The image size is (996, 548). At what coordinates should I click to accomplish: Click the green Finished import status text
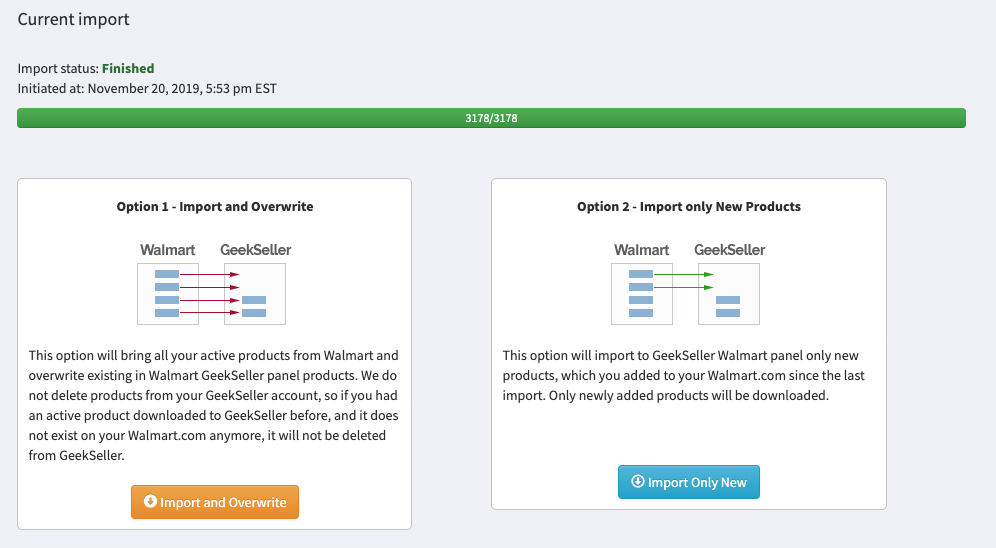128,68
